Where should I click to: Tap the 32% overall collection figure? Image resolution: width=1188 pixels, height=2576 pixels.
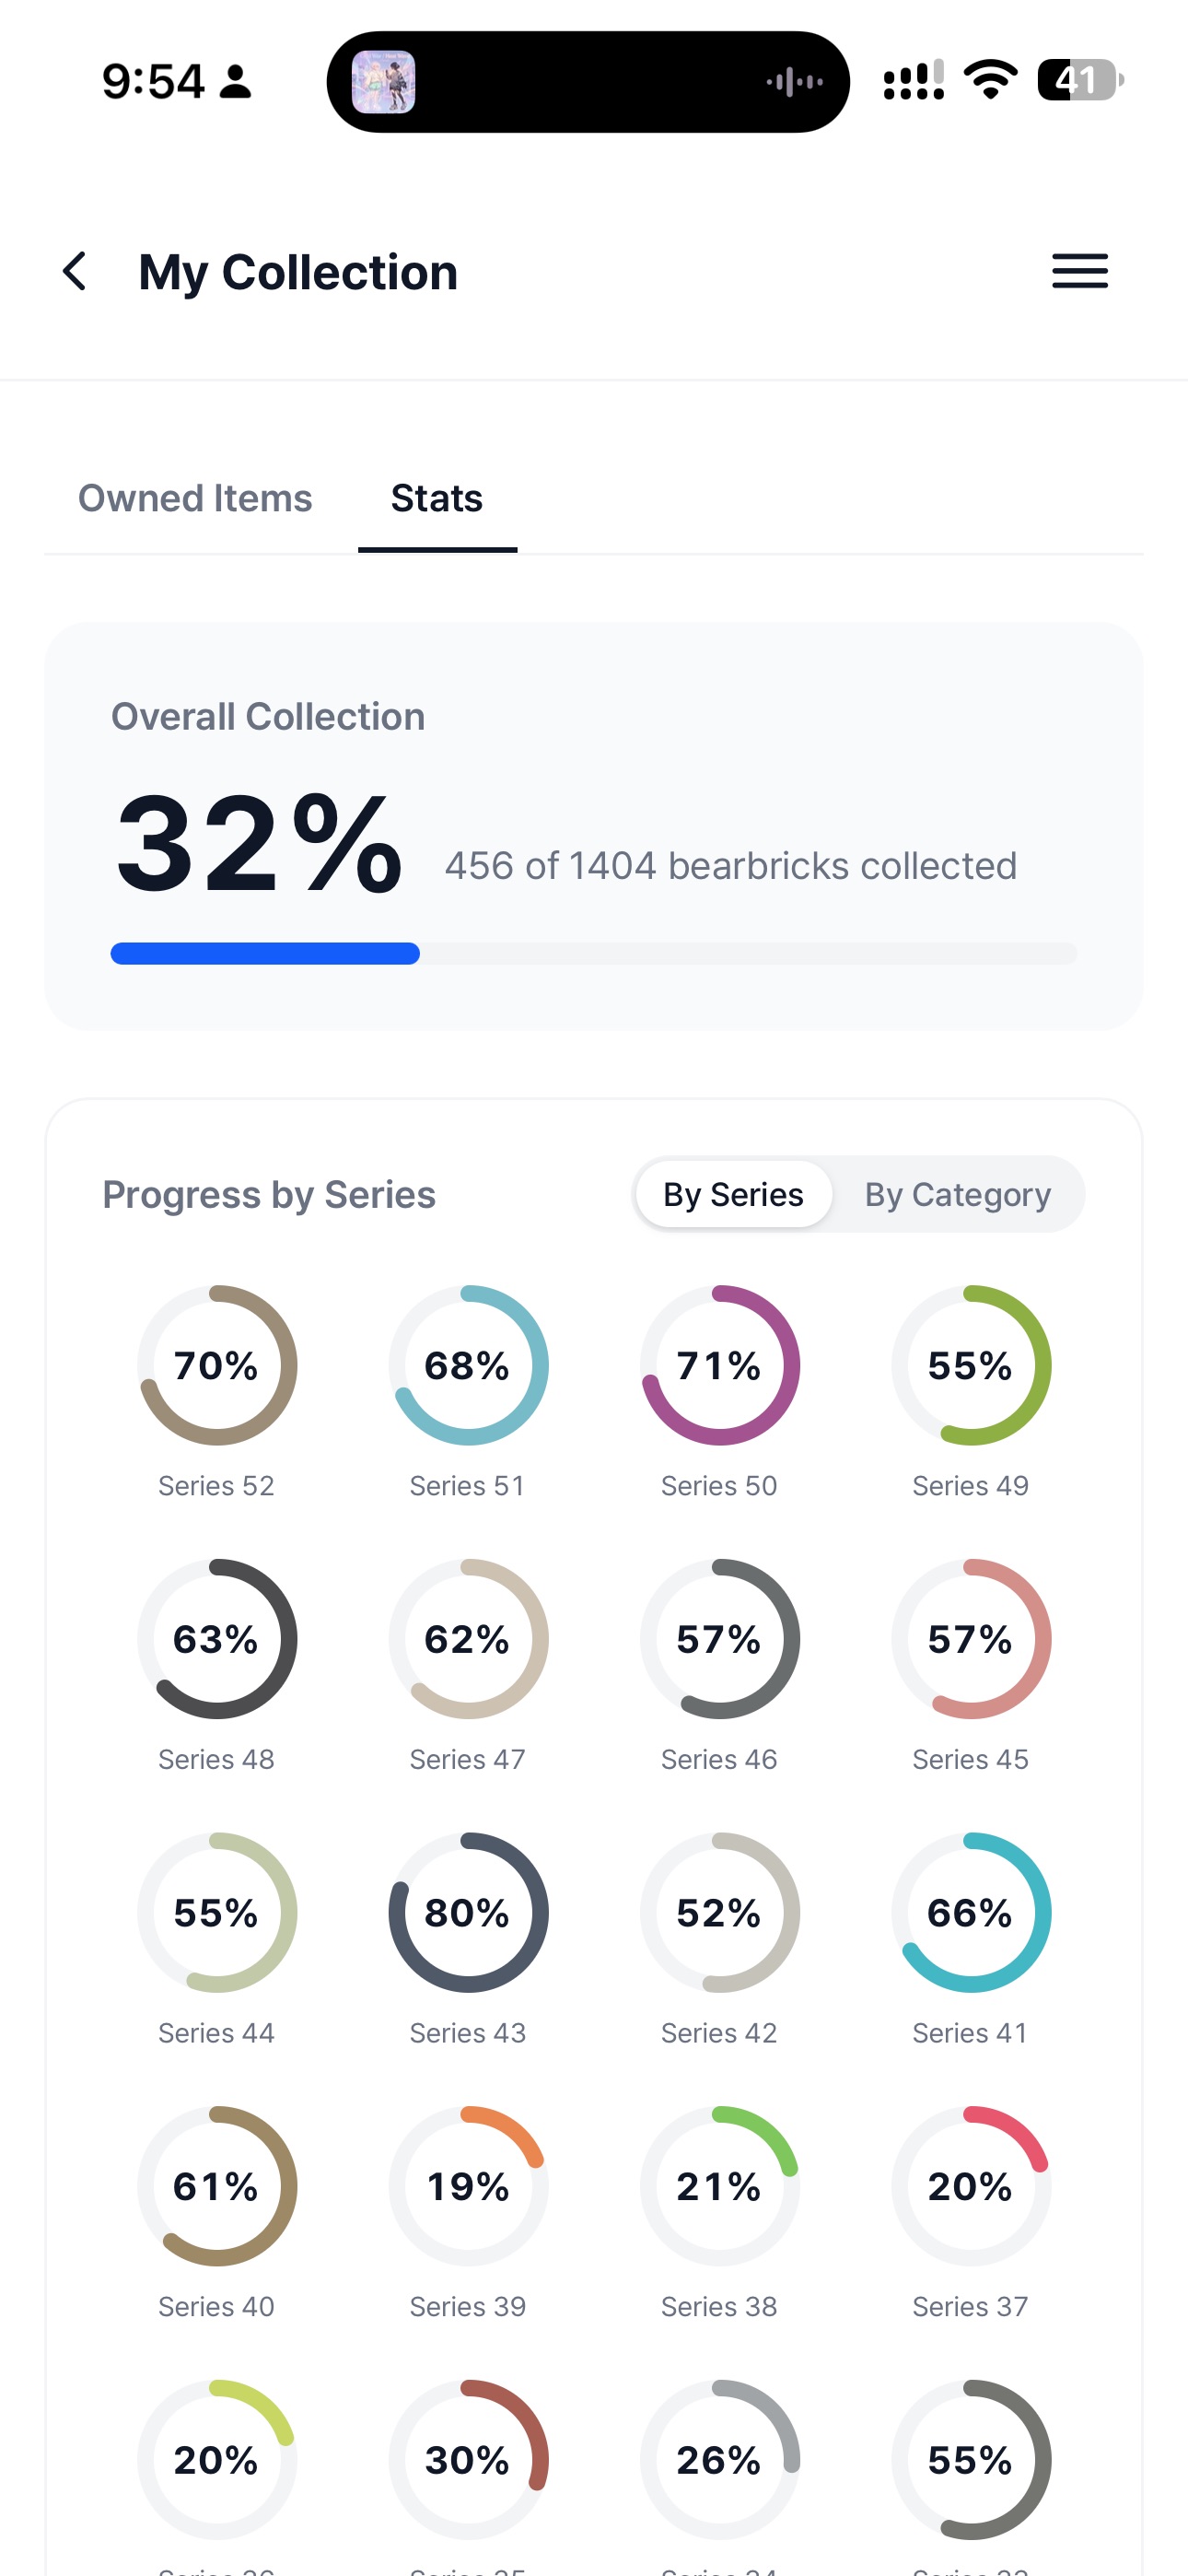pos(259,843)
